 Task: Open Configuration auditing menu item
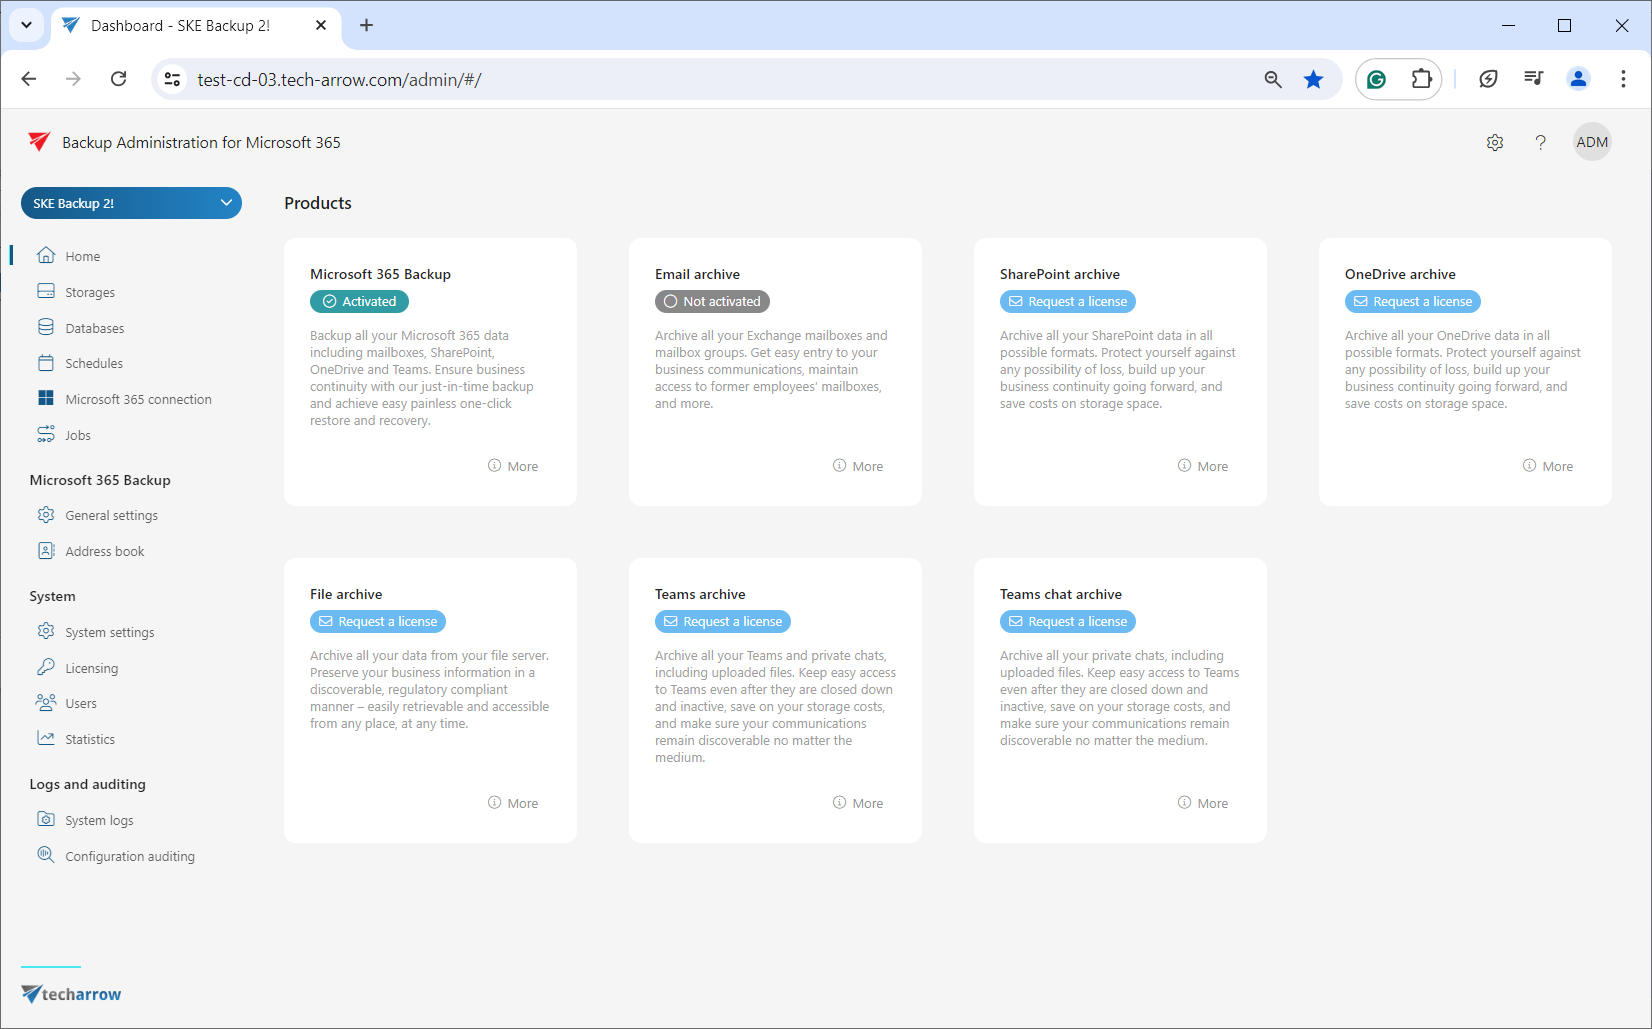[x=129, y=856]
